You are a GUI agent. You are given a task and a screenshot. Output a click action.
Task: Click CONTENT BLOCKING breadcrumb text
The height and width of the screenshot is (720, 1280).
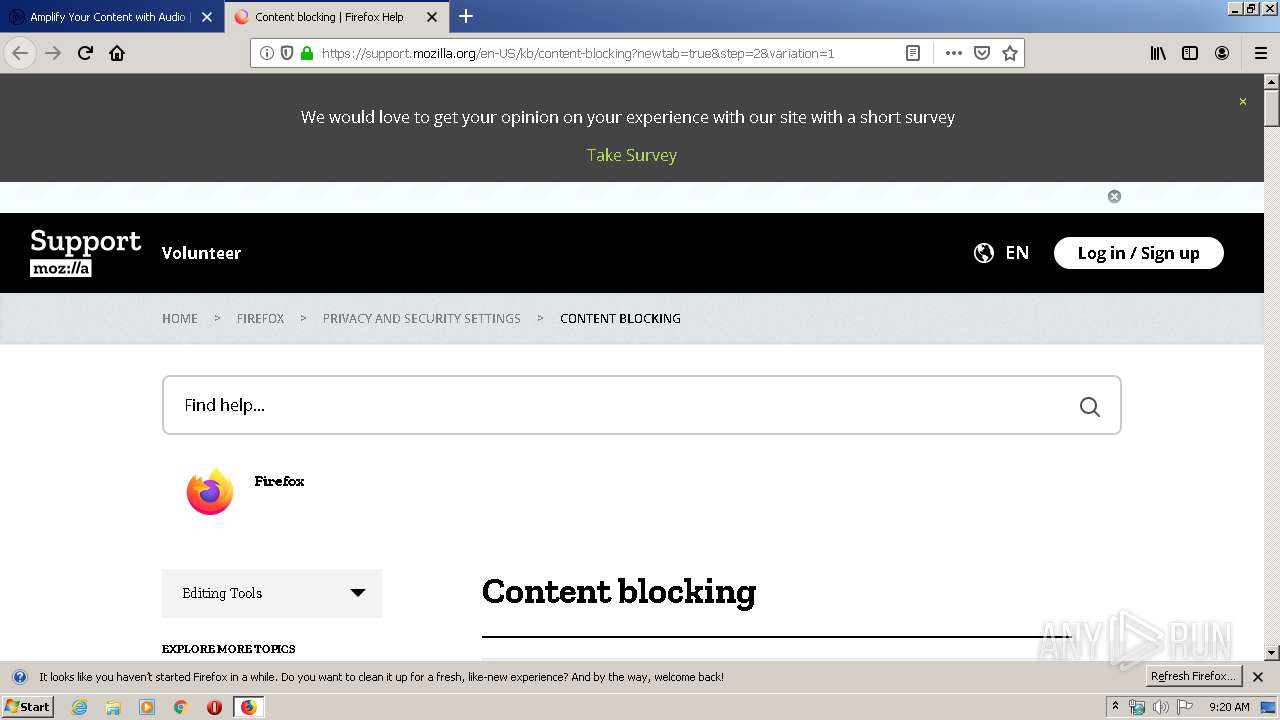coord(620,318)
